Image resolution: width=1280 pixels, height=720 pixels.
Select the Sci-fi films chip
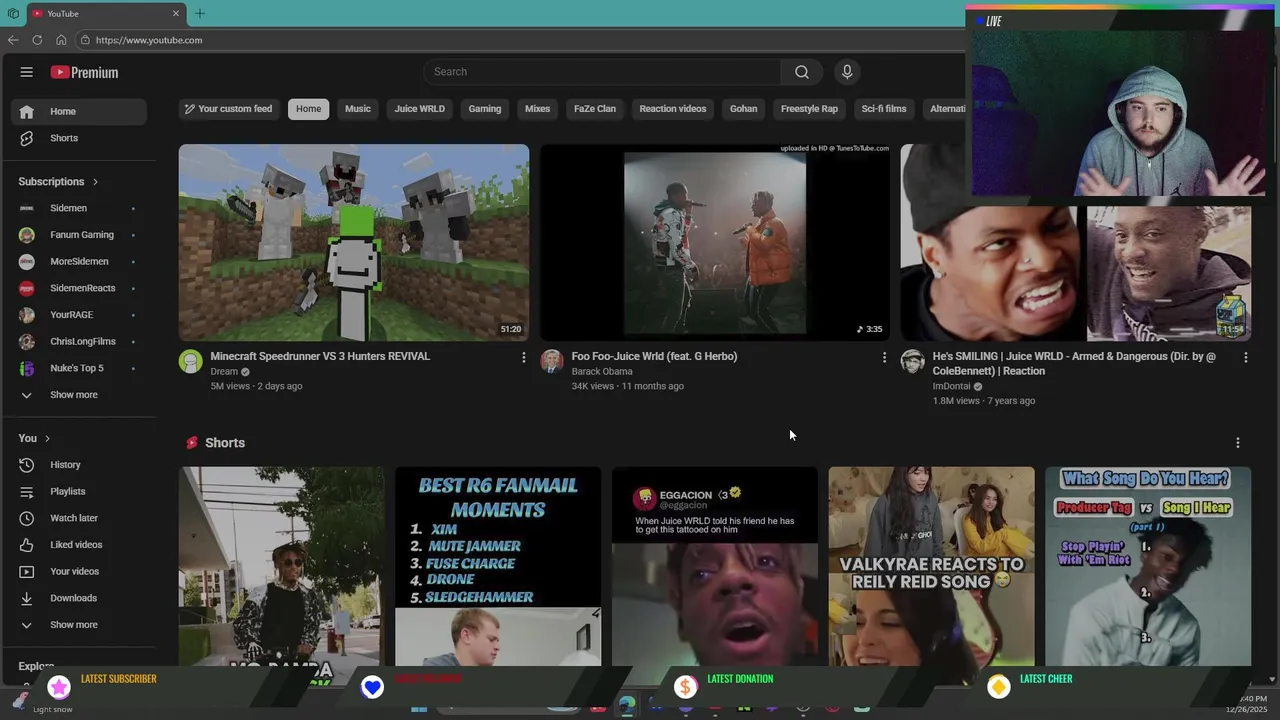[884, 109]
